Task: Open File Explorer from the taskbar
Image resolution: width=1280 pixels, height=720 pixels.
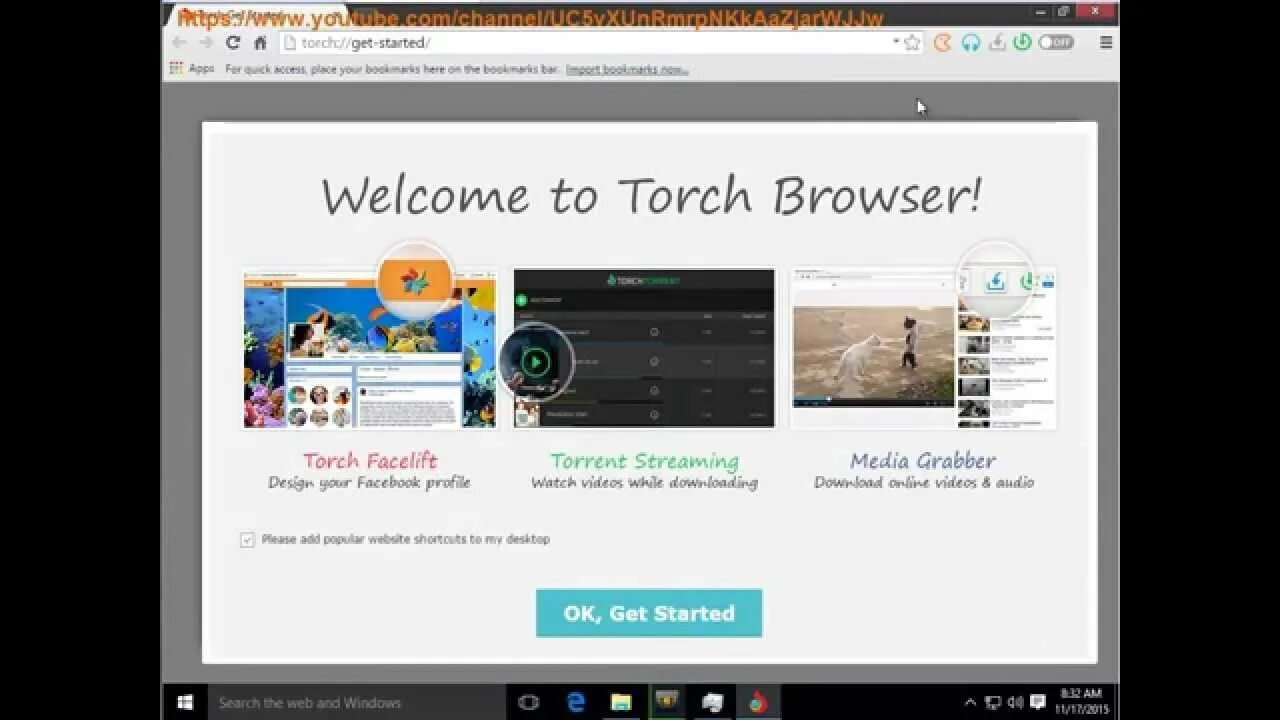Action: pyautogui.click(x=621, y=702)
